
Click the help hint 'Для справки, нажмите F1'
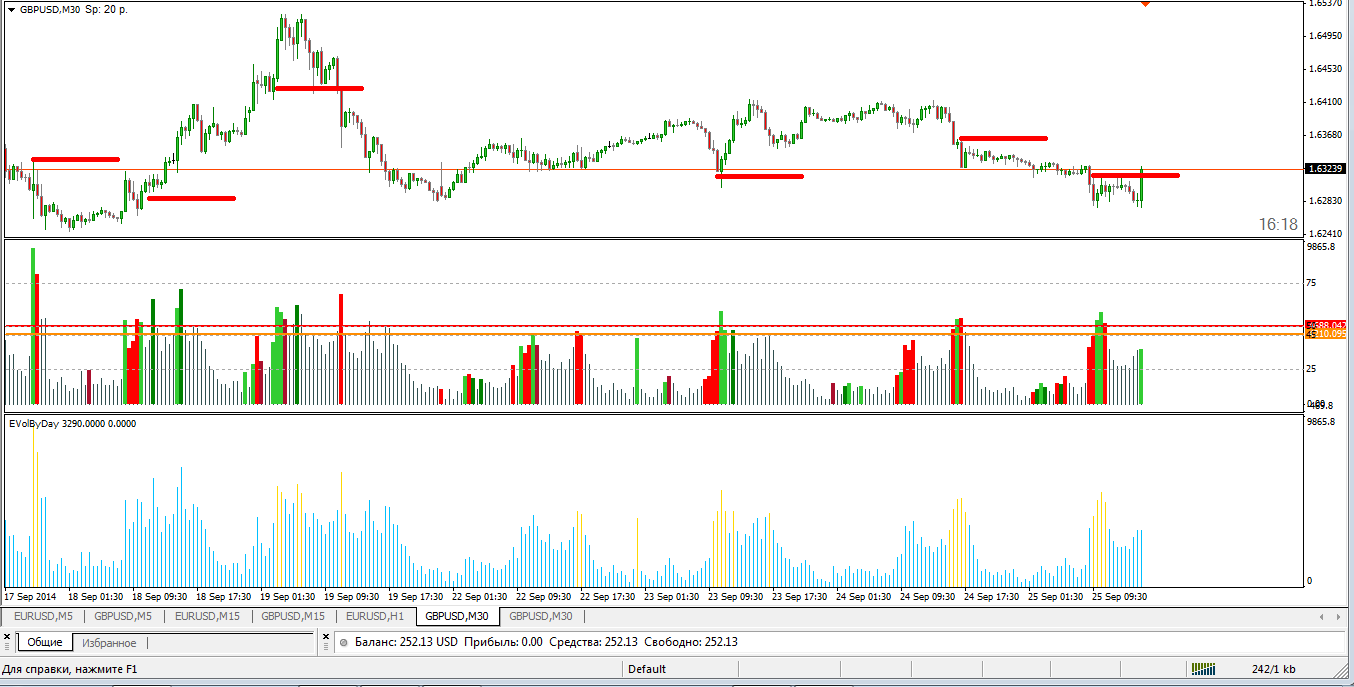click(69, 669)
